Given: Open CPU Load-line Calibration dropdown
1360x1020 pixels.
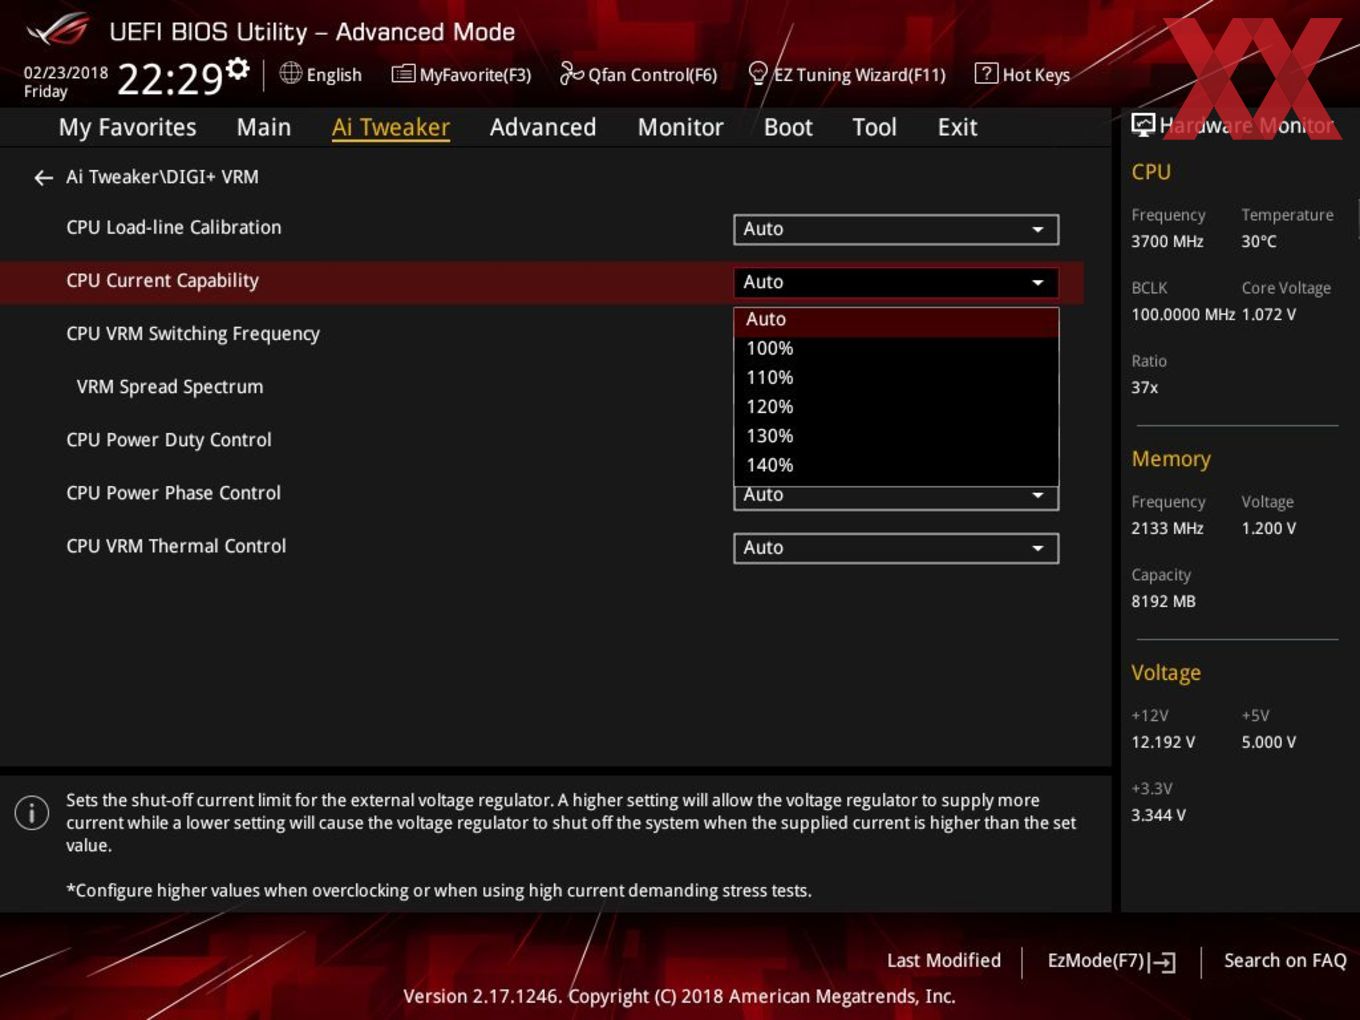Looking at the screenshot, I should pos(896,229).
